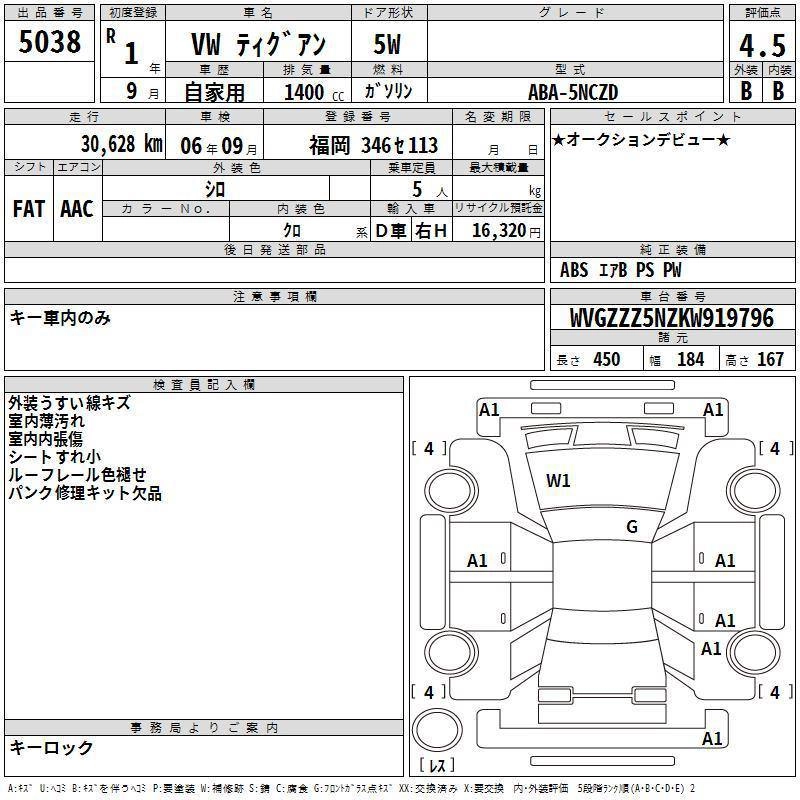Click the width value 184

click(690, 359)
